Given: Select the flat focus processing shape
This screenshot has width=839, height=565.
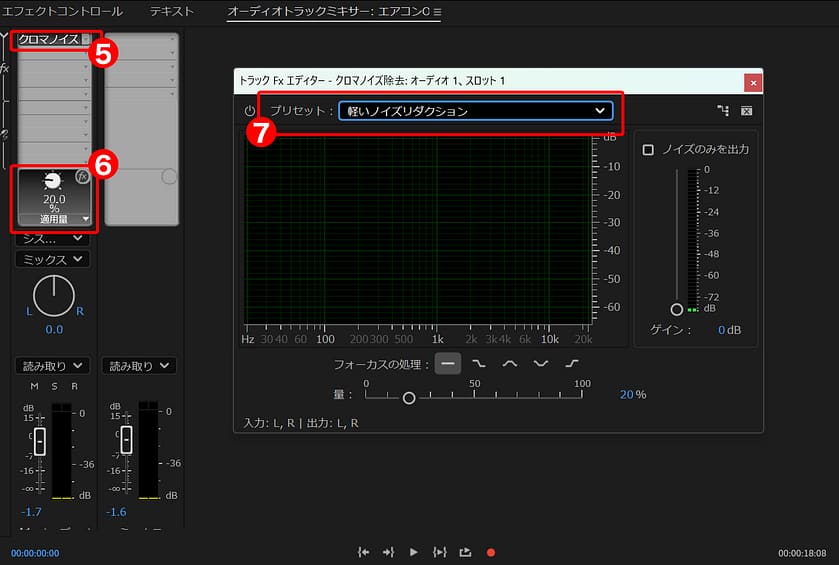Looking at the screenshot, I should click(x=448, y=364).
